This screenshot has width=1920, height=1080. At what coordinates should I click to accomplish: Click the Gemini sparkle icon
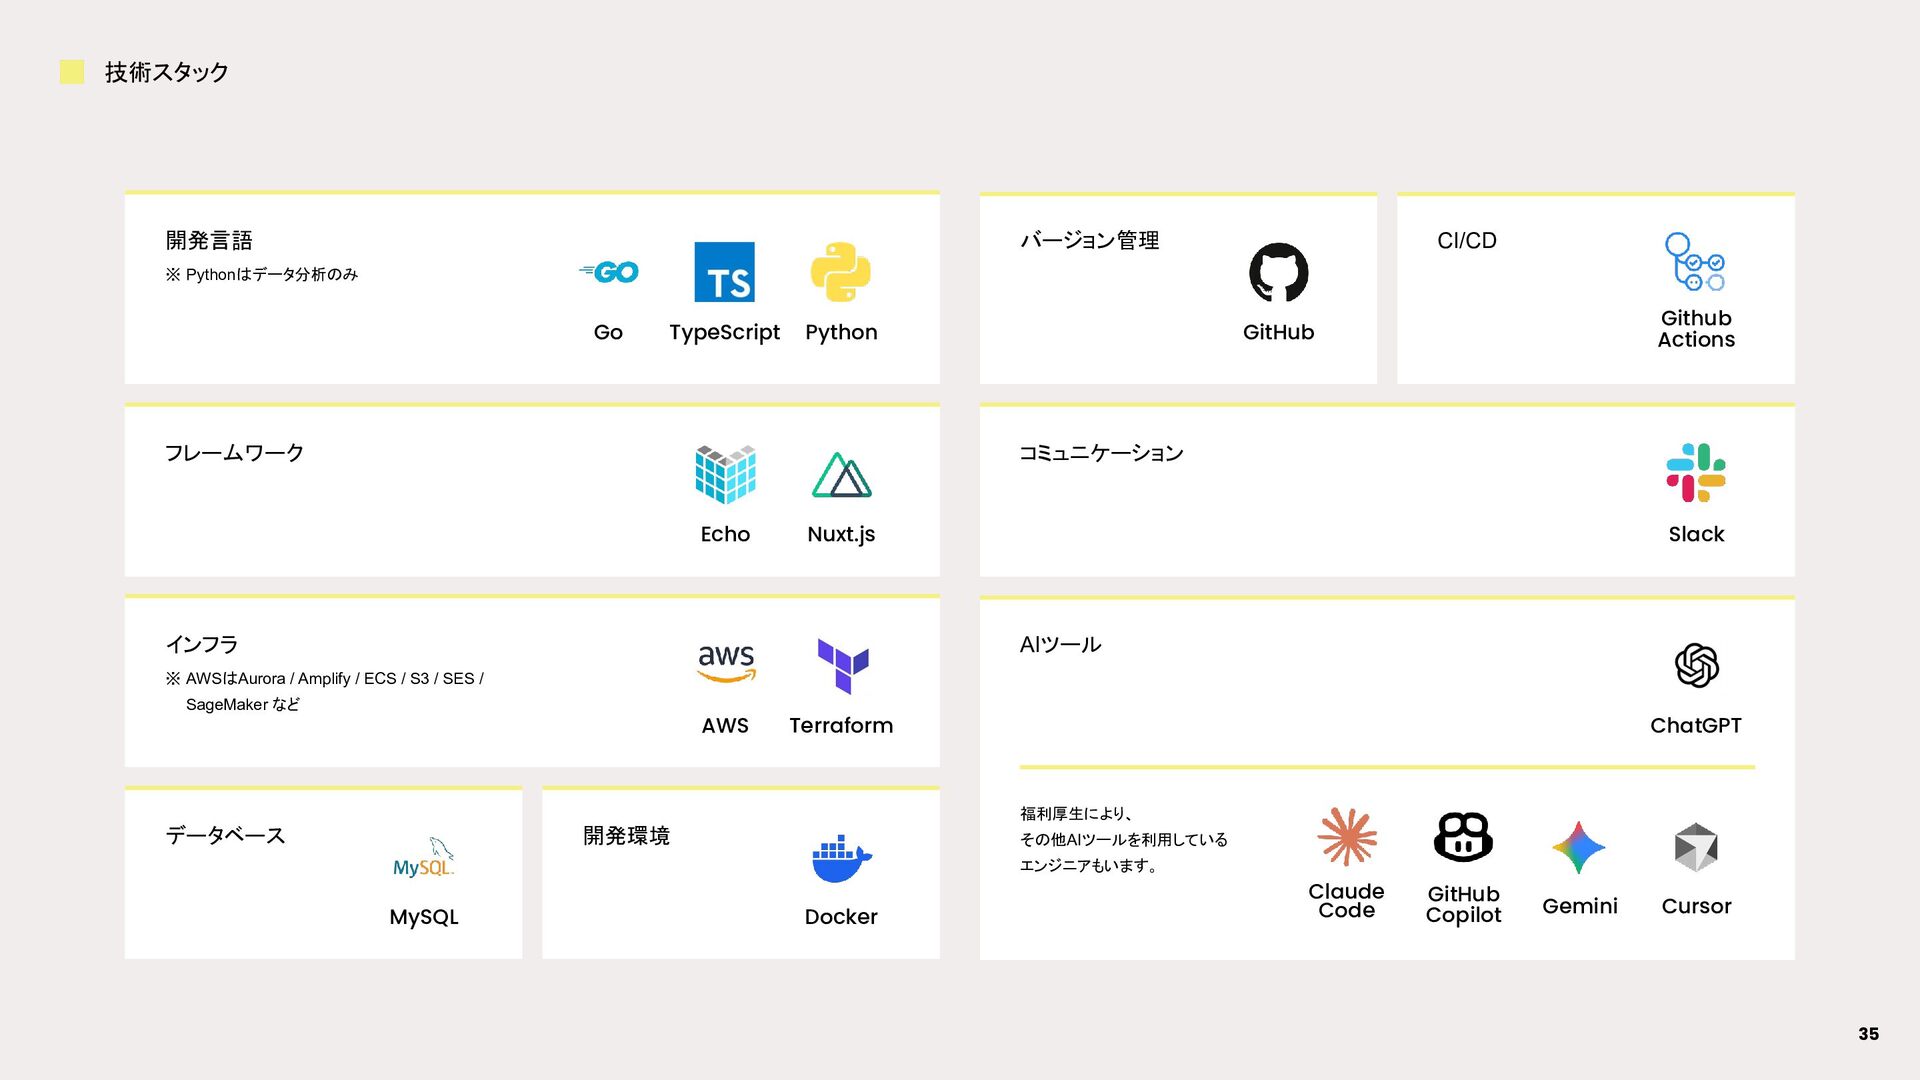tap(1579, 848)
